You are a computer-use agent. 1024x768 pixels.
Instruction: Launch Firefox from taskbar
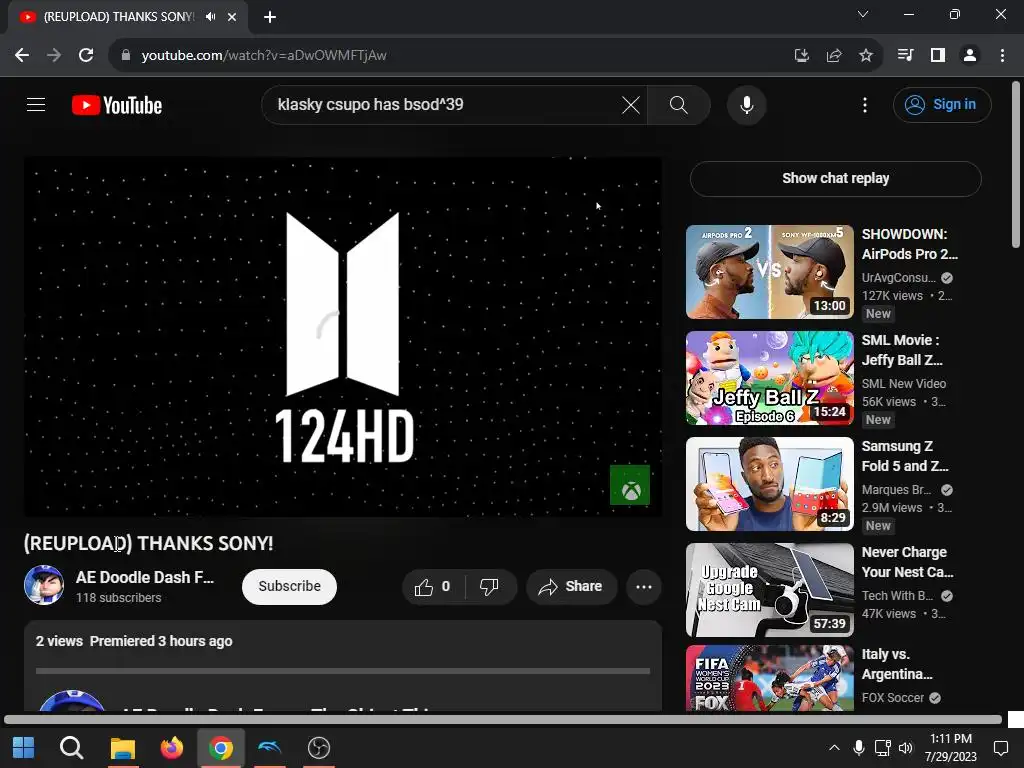pos(172,748)
